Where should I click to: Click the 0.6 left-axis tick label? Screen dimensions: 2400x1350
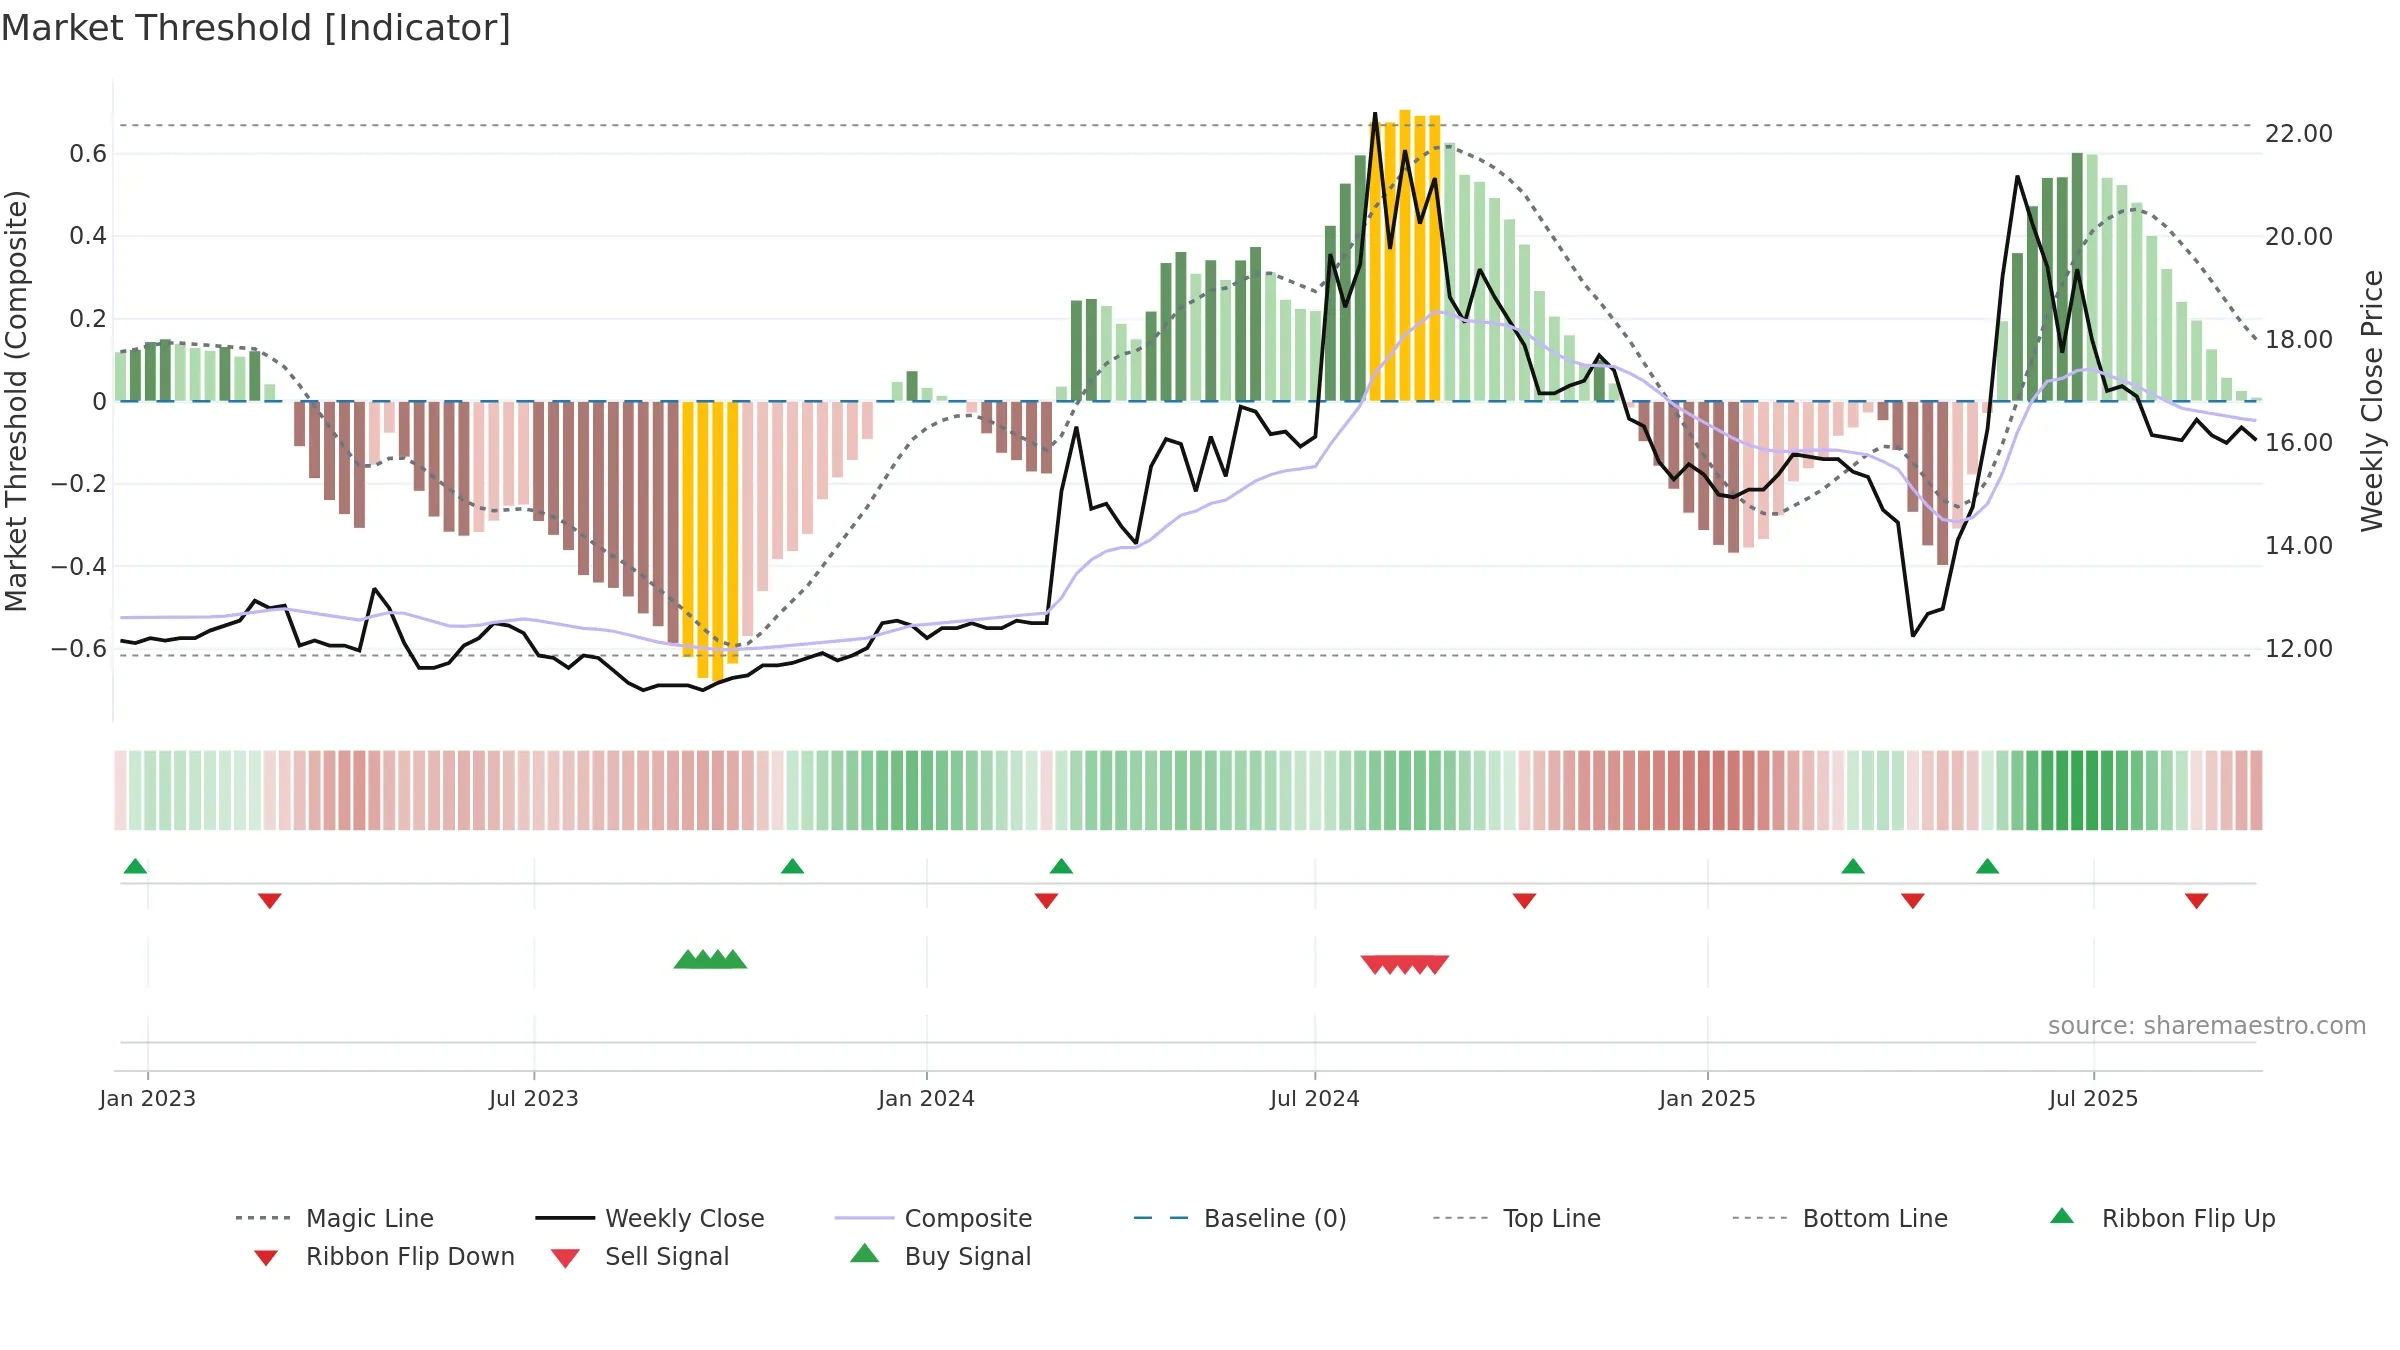(88, 154)
